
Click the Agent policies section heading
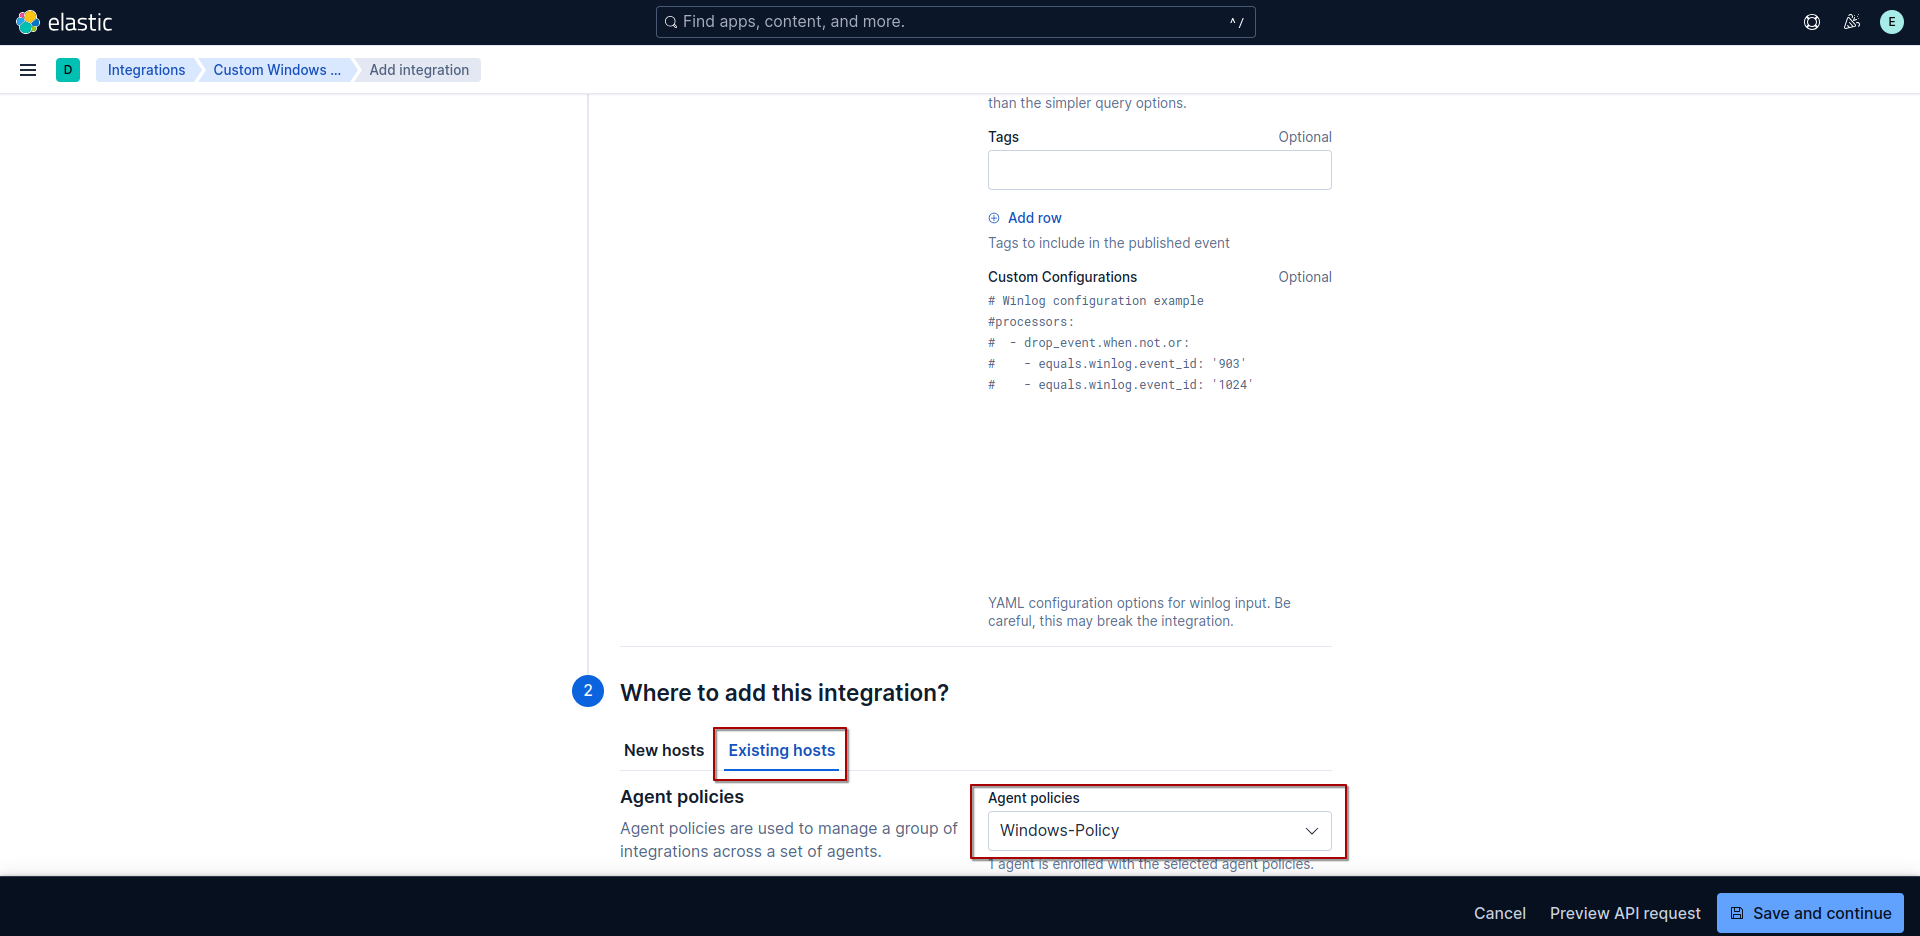point(682,797)
